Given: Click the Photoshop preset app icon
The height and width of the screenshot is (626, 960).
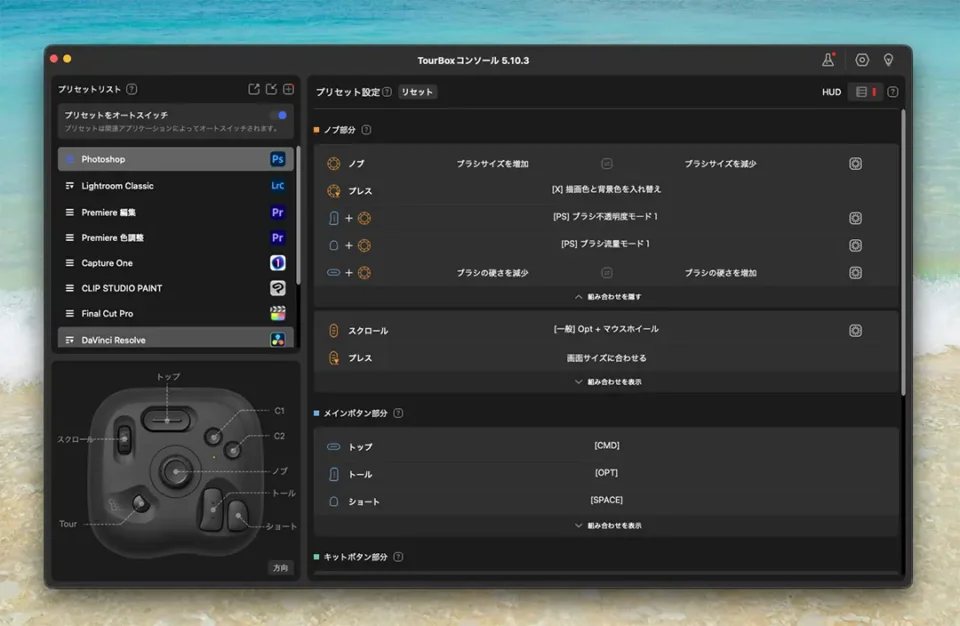Looking at the screenshot, I should pyautogui.click(x=277, y=158).
